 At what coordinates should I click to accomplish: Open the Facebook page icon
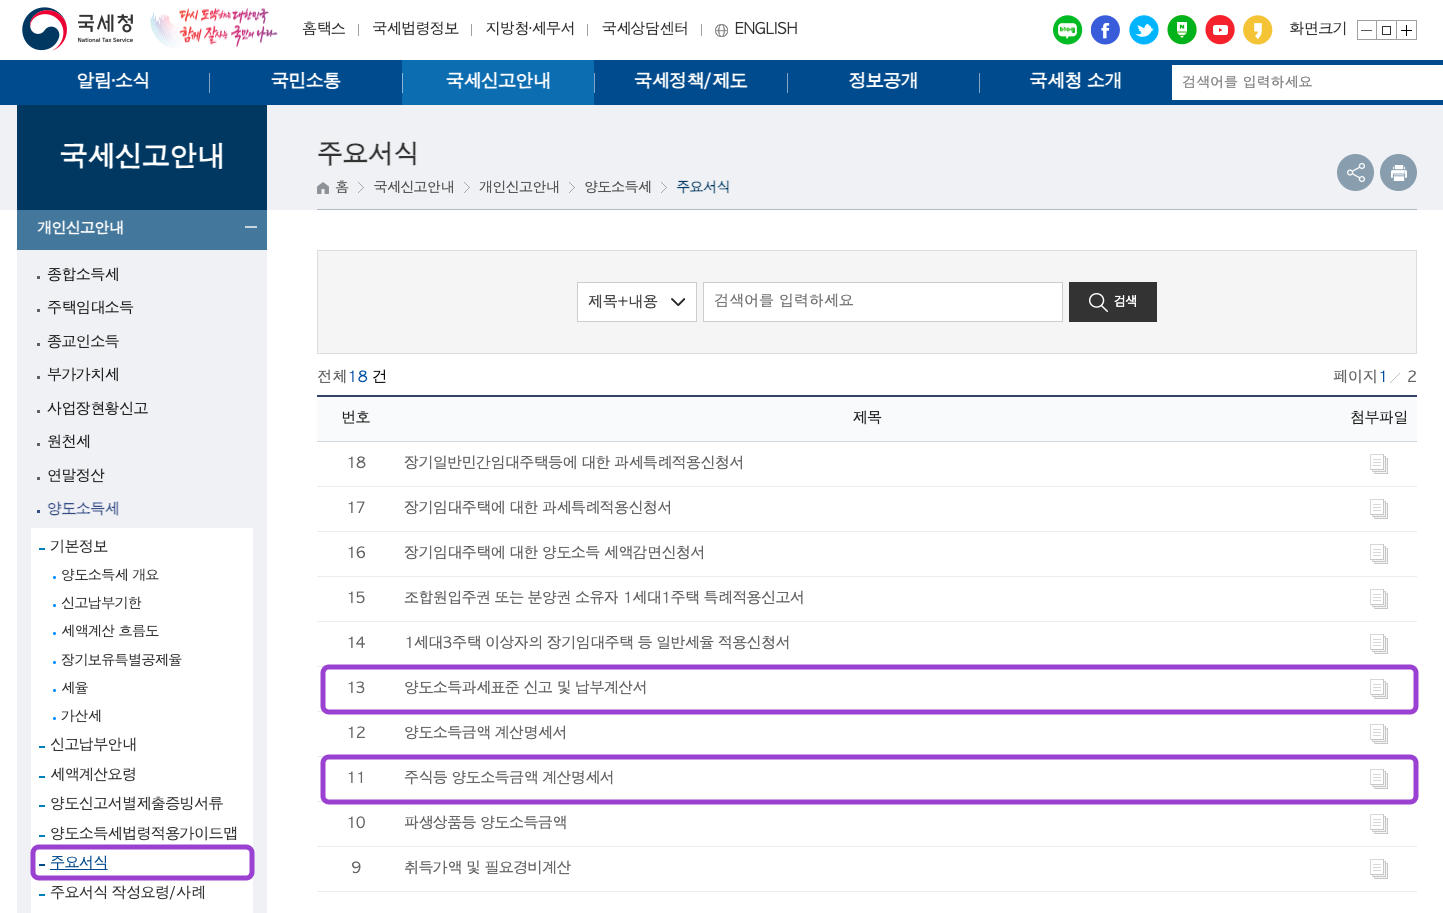pos(1105,30)
